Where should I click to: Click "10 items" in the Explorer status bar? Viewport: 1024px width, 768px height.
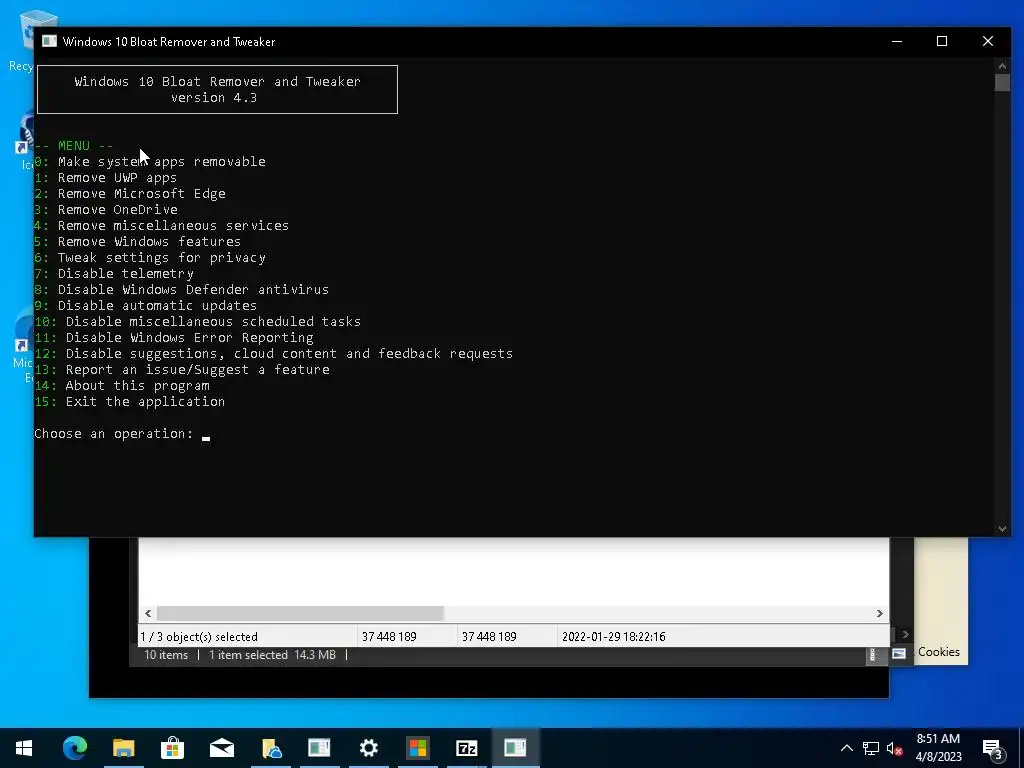pyautogui.click(x=166, y=654)
